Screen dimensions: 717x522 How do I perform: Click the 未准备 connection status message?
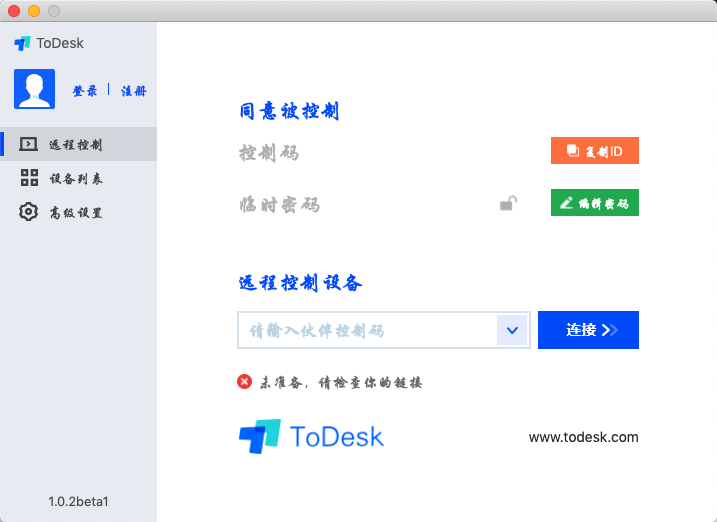(x=341, y=382)
